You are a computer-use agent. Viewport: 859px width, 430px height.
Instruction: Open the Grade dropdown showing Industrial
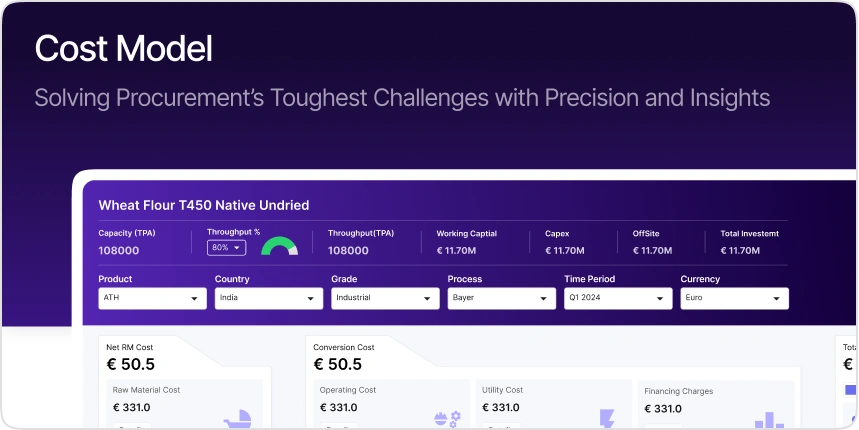(385, 298)
